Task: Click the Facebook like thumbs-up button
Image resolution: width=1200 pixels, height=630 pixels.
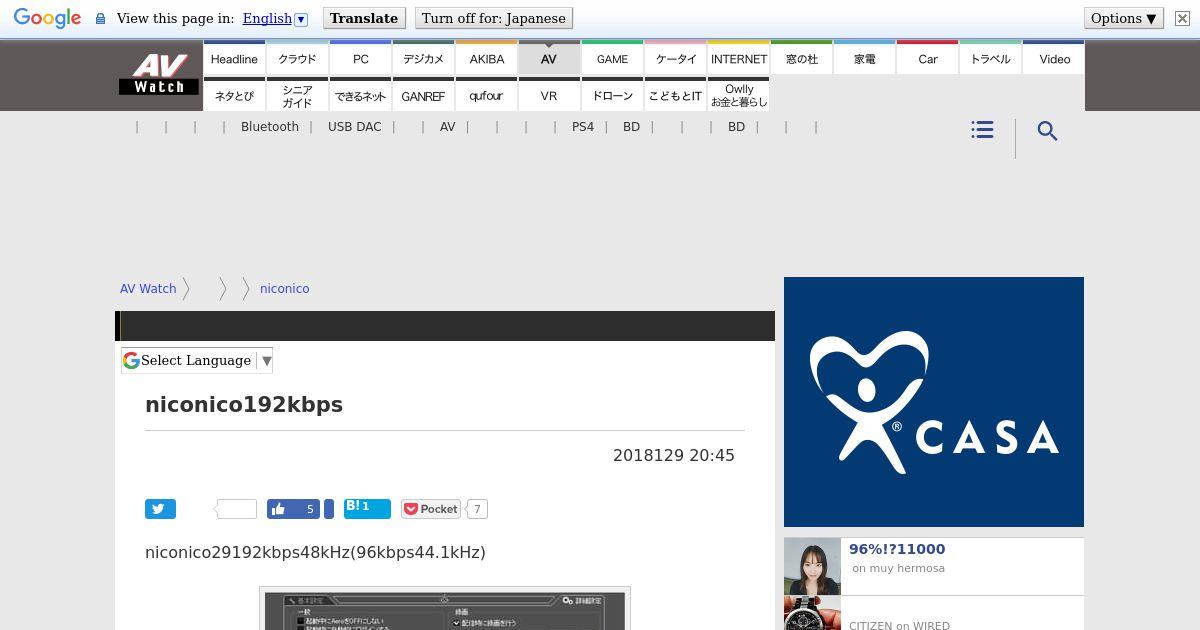Action: click(x=293, y=509)
